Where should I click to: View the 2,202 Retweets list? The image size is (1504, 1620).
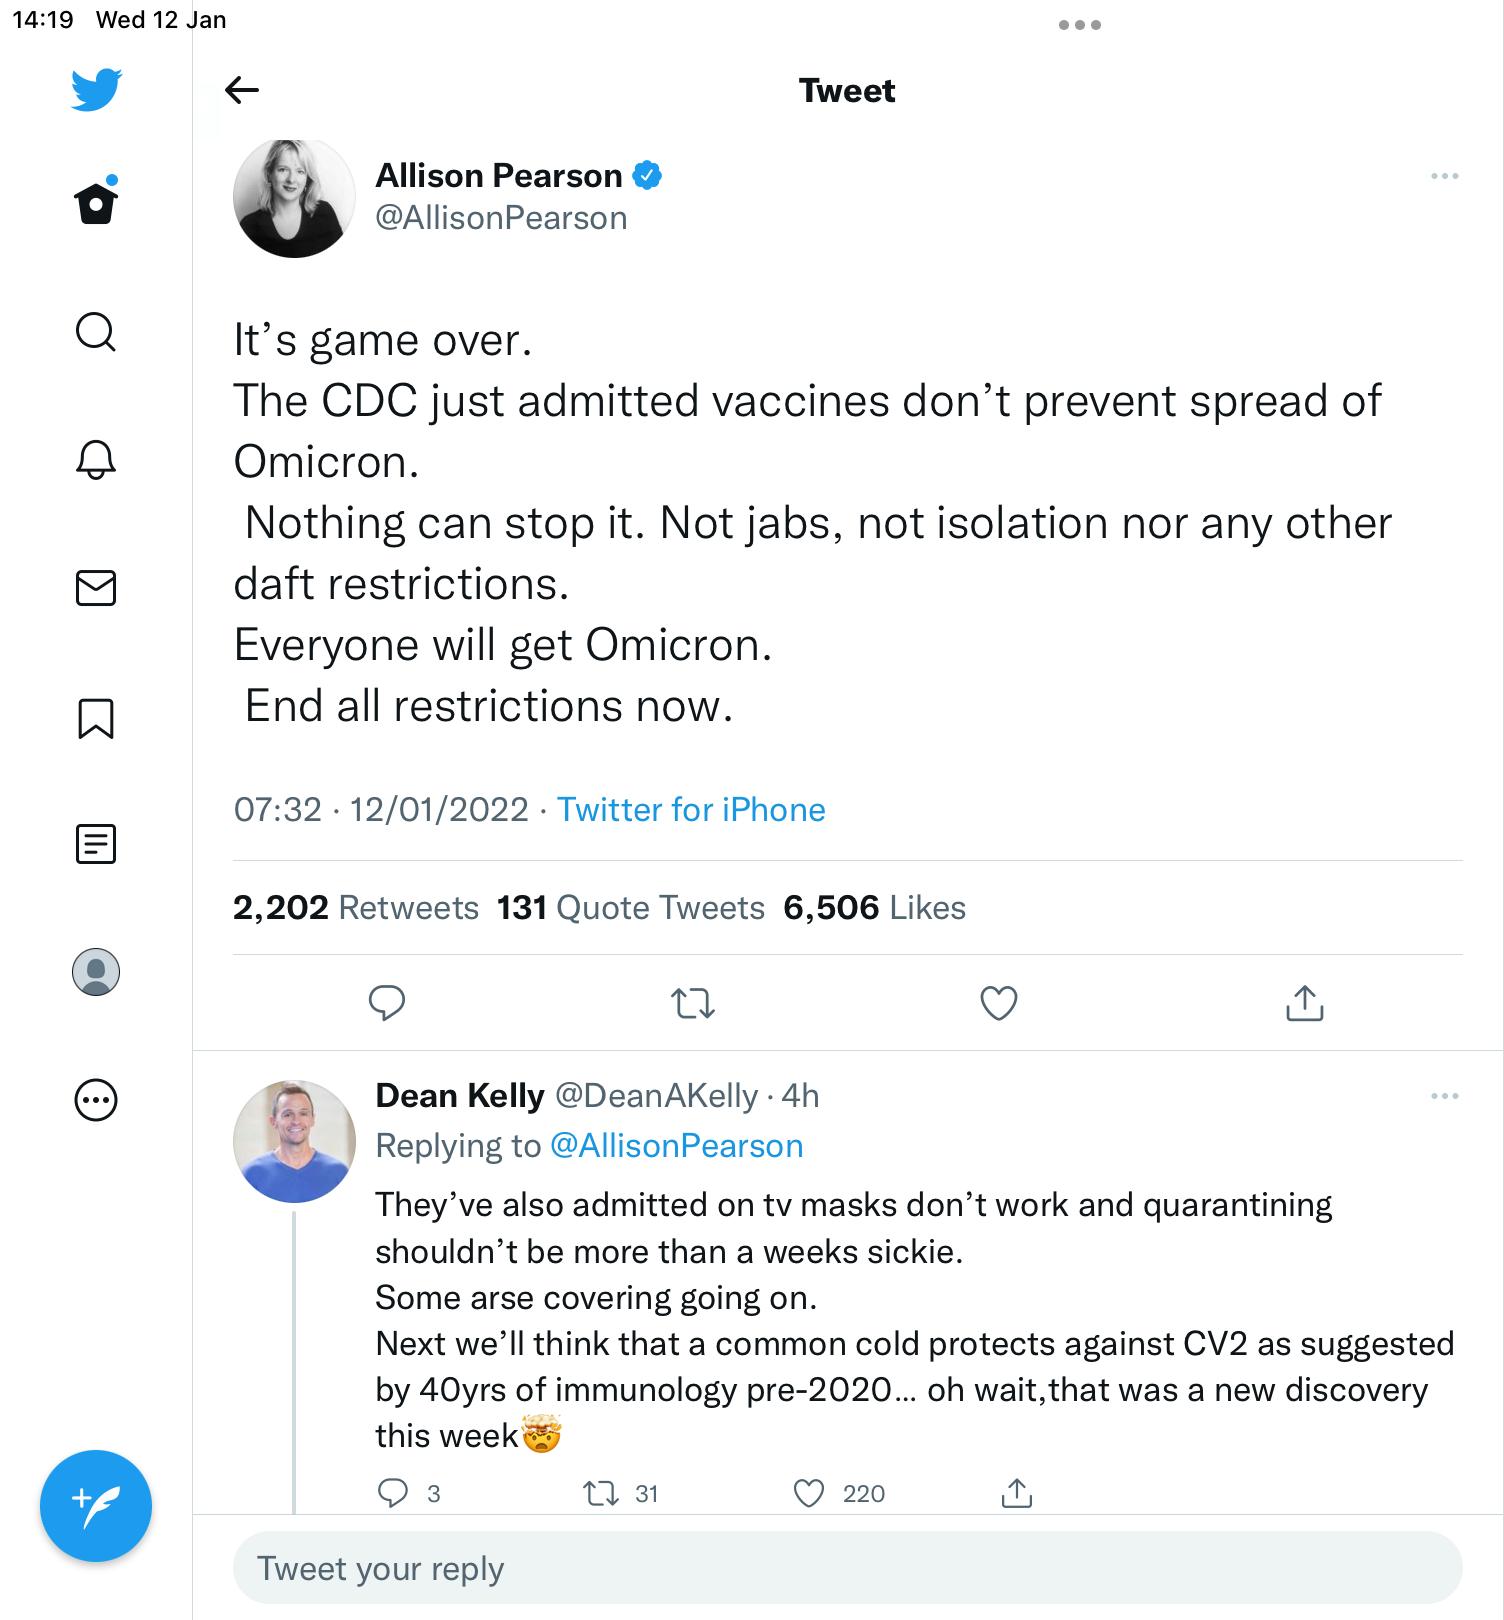pyautogui.click(x=356, y=907)
